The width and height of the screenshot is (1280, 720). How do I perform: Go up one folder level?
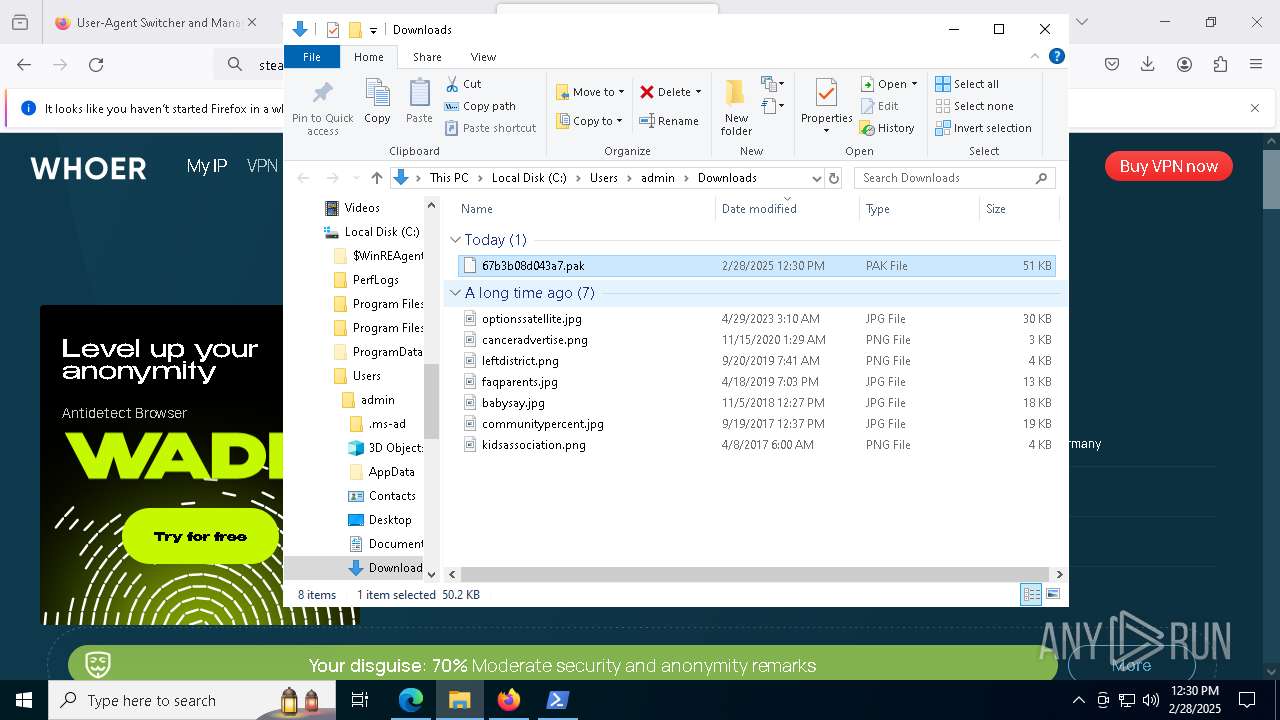(x=376, y=178)
